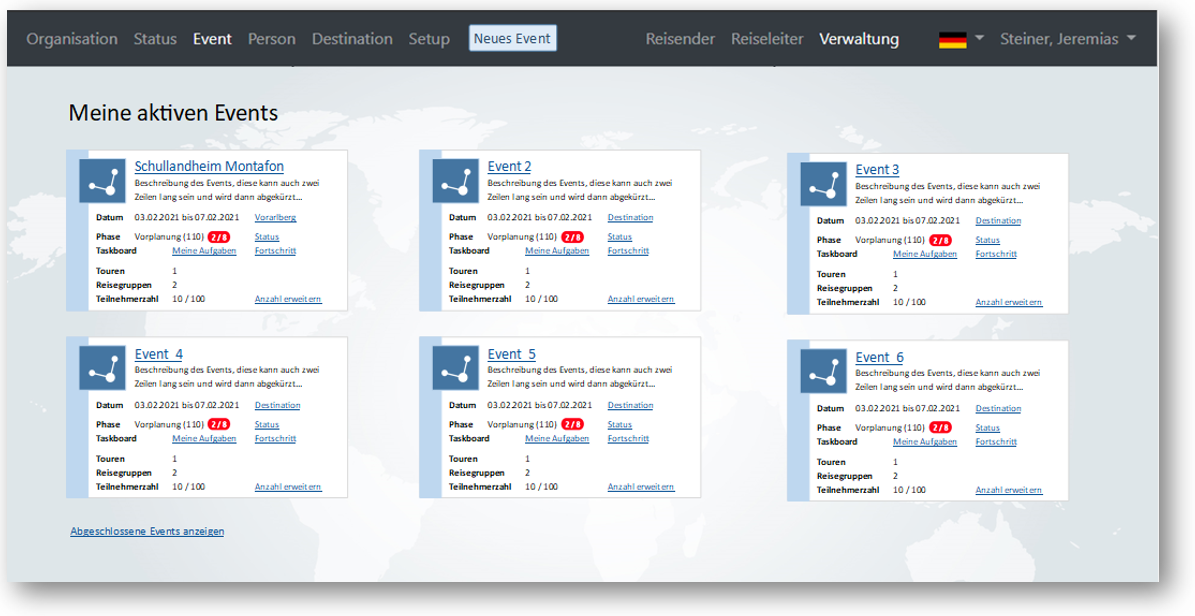Open the Schullandheim Montafon event title link

209,167
